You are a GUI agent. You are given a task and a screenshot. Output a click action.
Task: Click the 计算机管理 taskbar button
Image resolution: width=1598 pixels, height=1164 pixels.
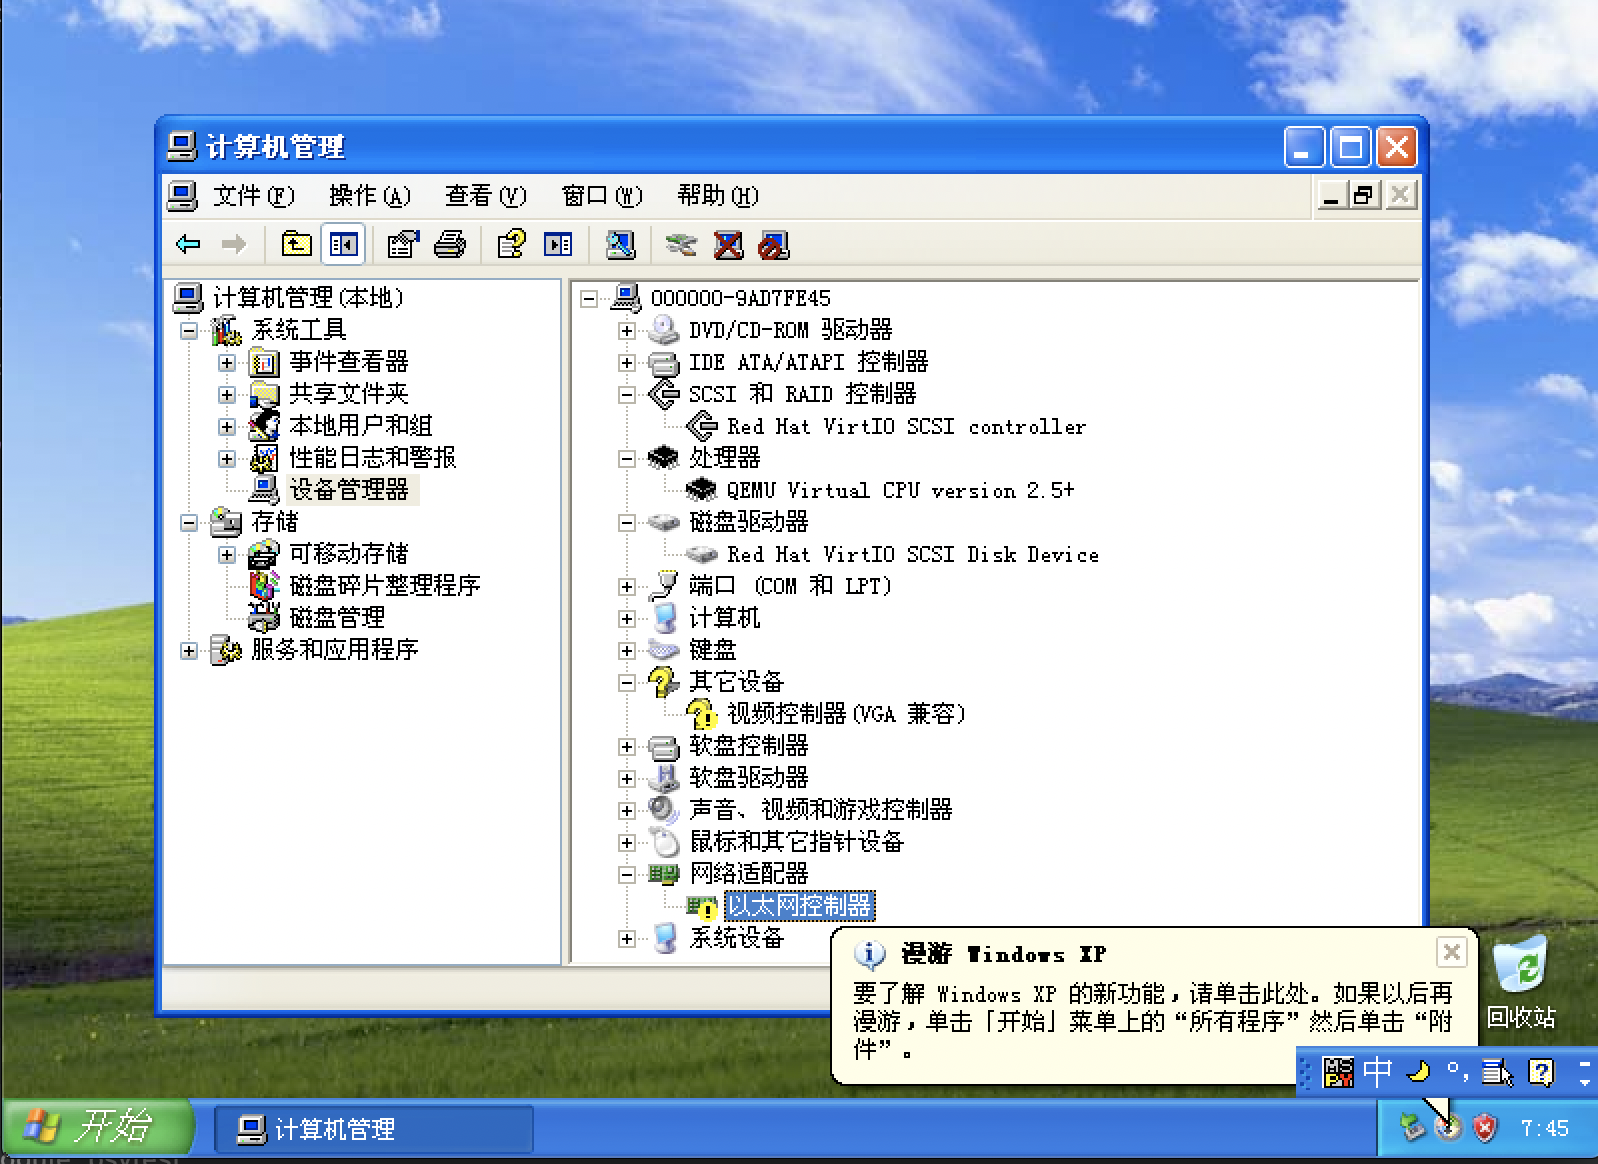pos(374,1129)
